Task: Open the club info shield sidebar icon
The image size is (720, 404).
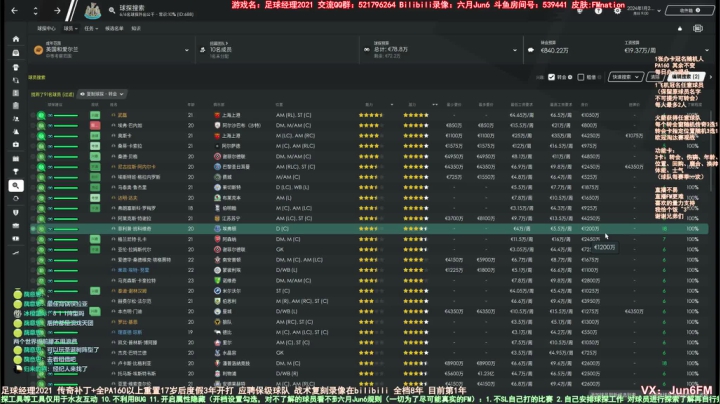Action: pos(16,213)
